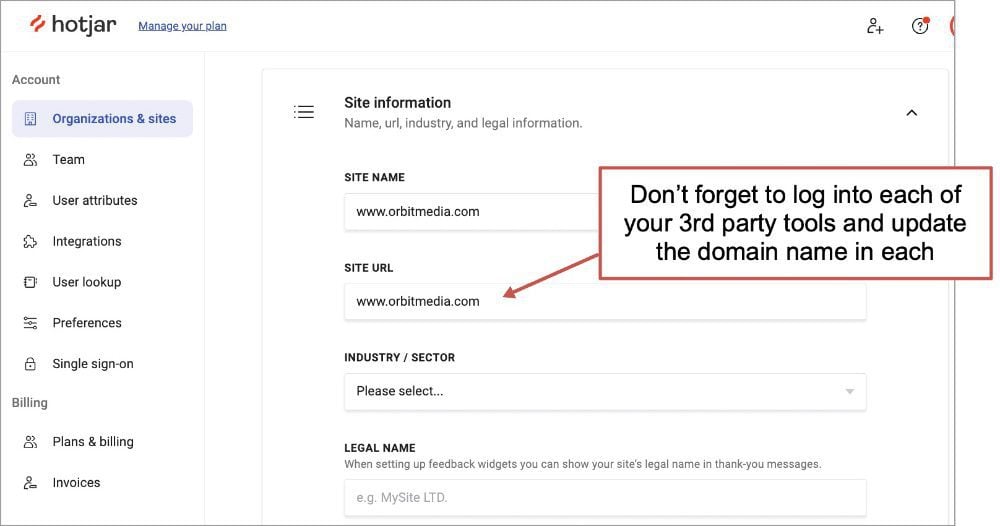The width and height of the screenshot is (1000, 526).
Task: Click the Single sign-on lock icon
Action: [30, 363]
